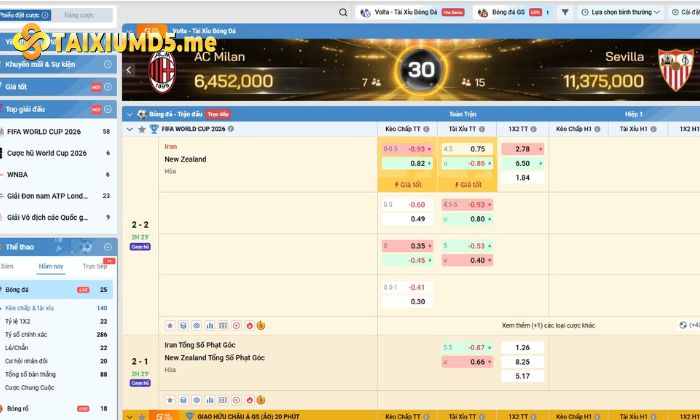Select Bóng đá sport in sidebar
Image resolution: width=700 pixels, height=420 pixels.
pos(56,290)
